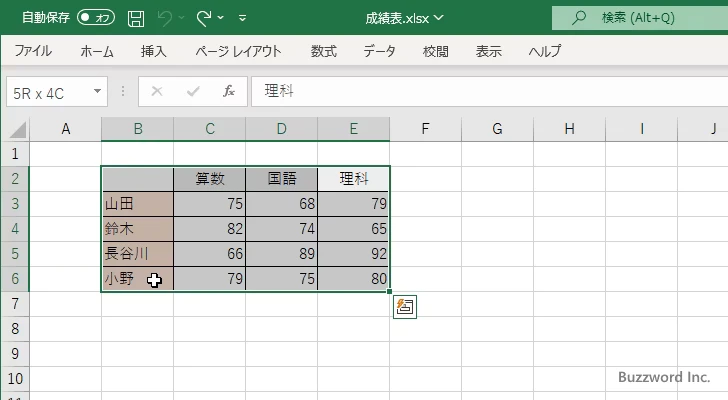This screenshot has height=400, width=728.
Task: Open the Quick Analysis icon below table
Action: [x=404, y=307]
